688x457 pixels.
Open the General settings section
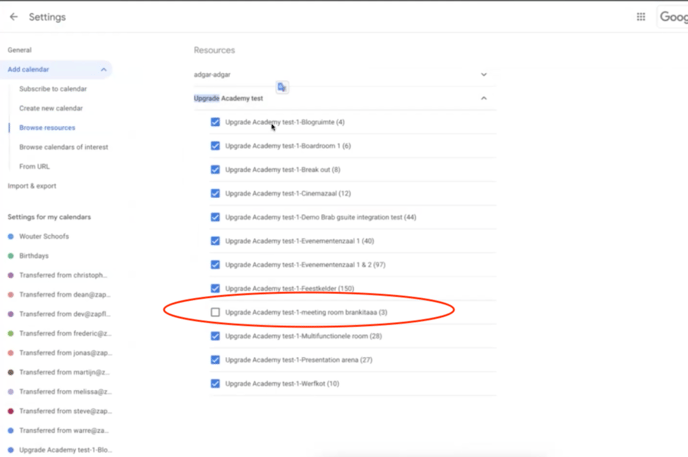20,50
